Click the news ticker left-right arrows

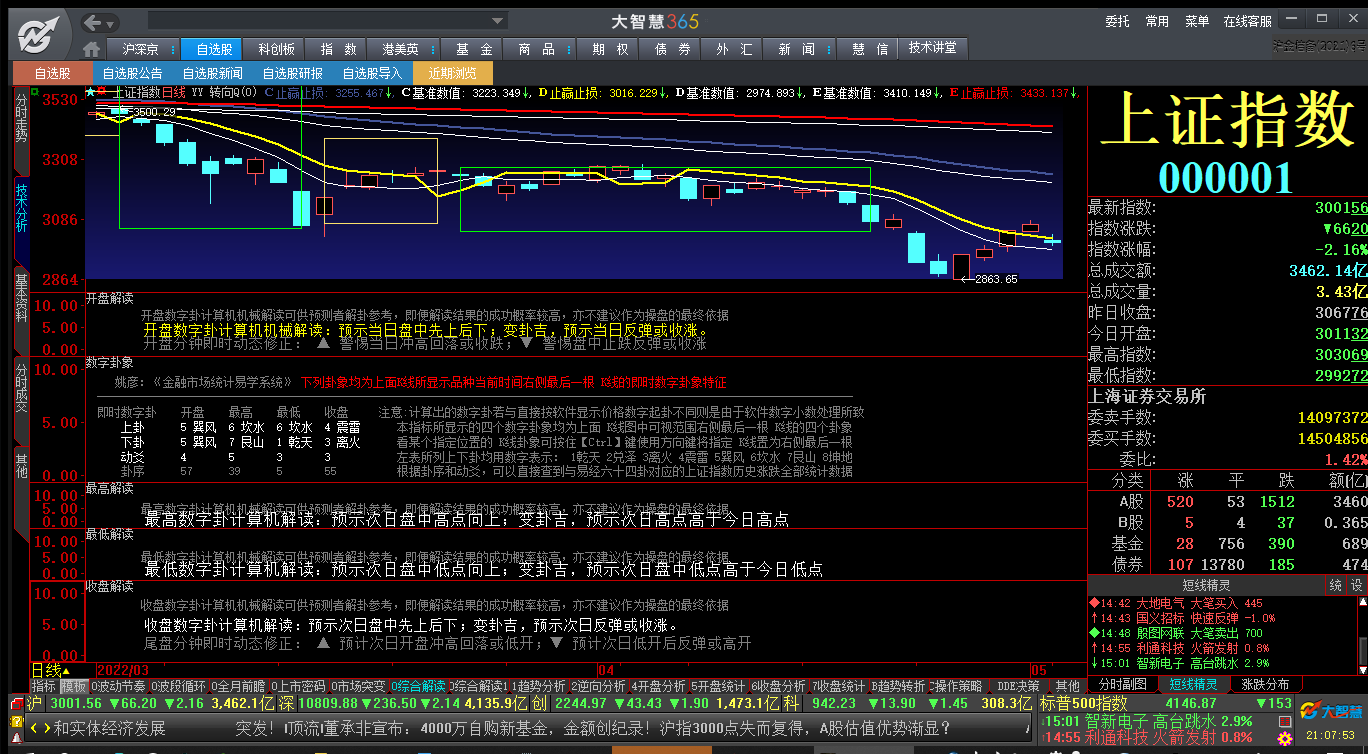40,729
